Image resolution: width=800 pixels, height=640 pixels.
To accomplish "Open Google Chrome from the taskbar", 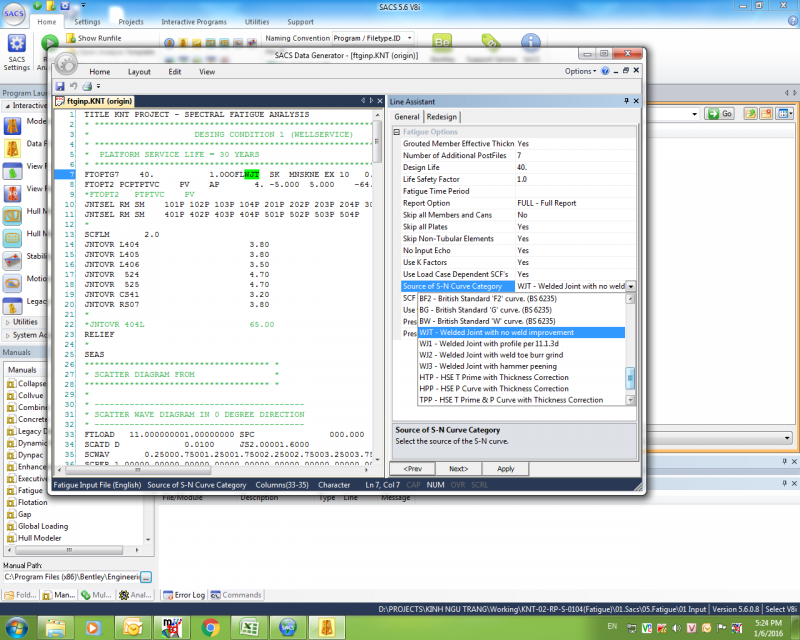I will (x=210, y=627).
